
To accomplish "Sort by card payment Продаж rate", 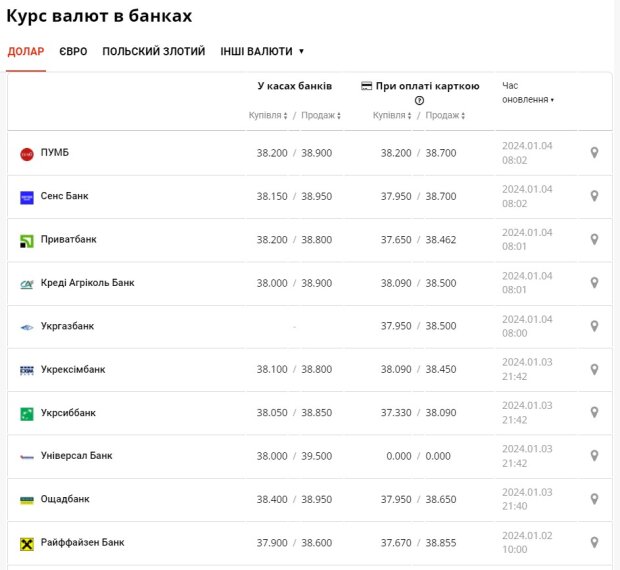I will (x=445, y=115).
